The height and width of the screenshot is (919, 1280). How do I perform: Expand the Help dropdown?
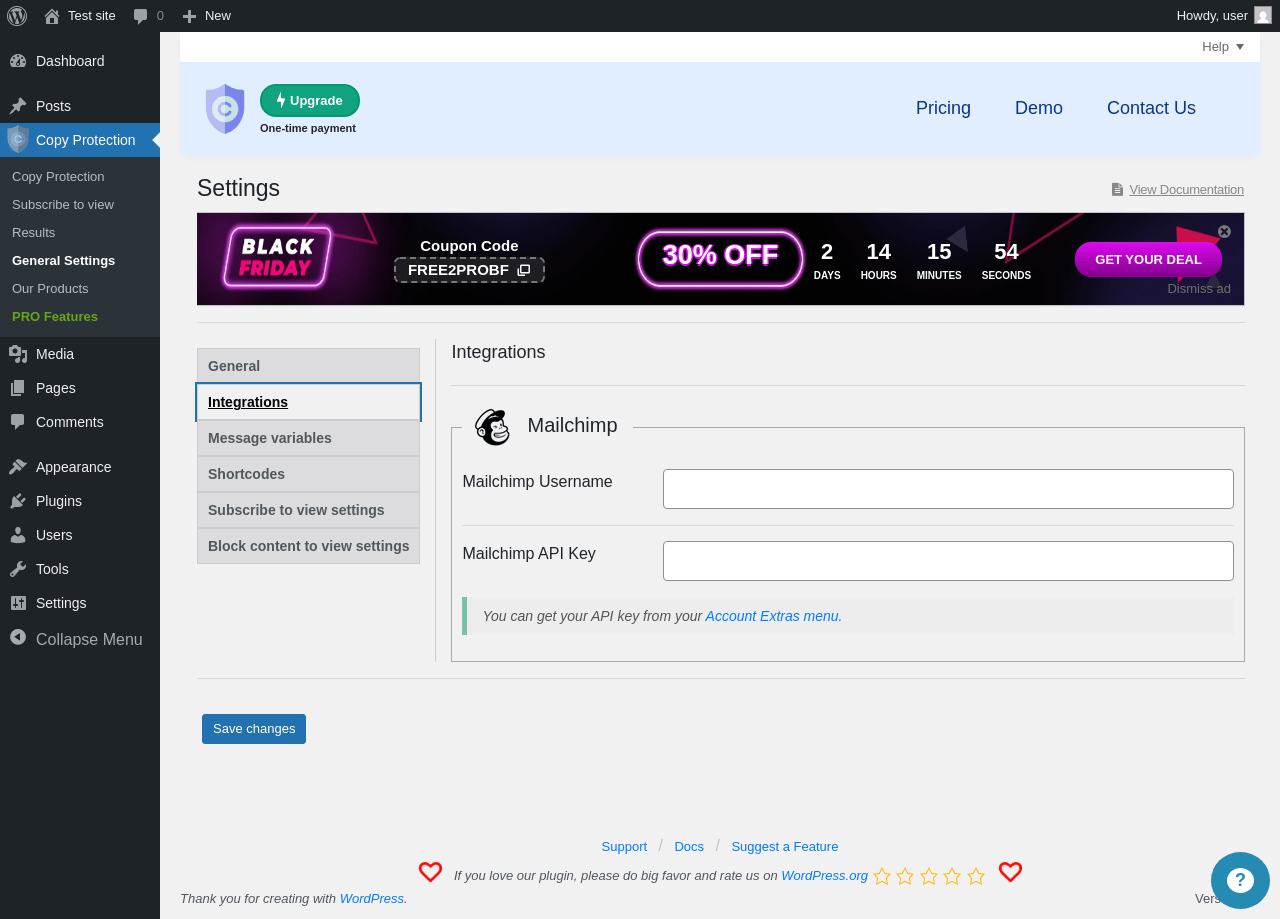[x=1223, y=47]
